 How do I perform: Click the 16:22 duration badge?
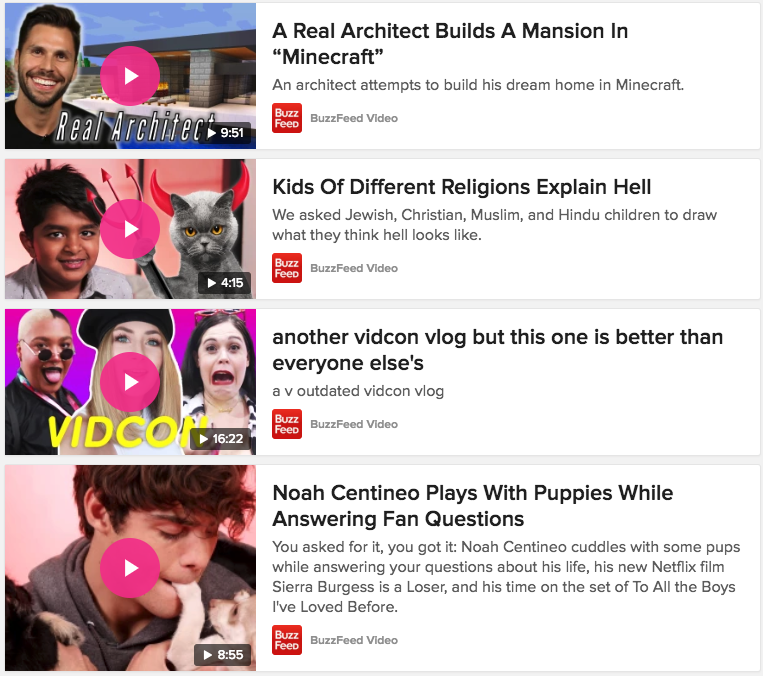[220, 438]
